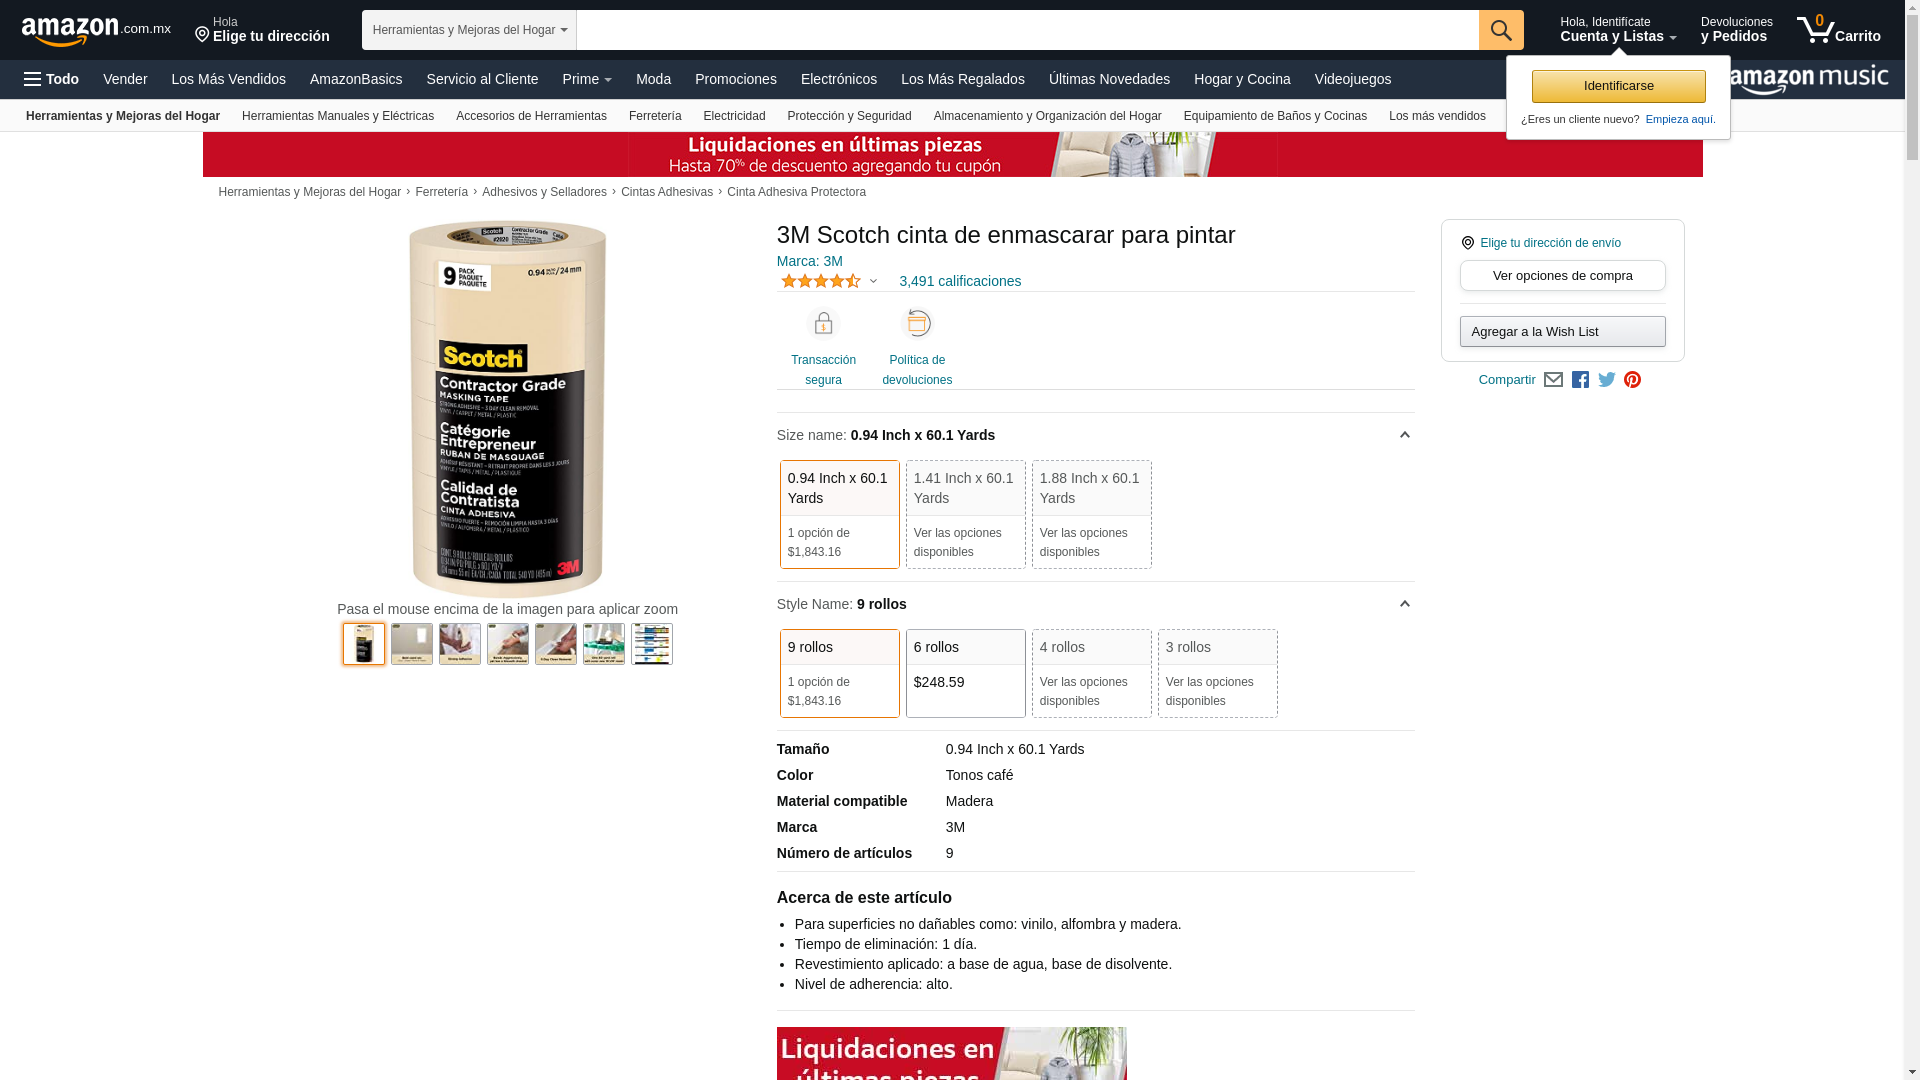
Task: Go to the Amazon.com.mx logo home
Action: point(96,30)
